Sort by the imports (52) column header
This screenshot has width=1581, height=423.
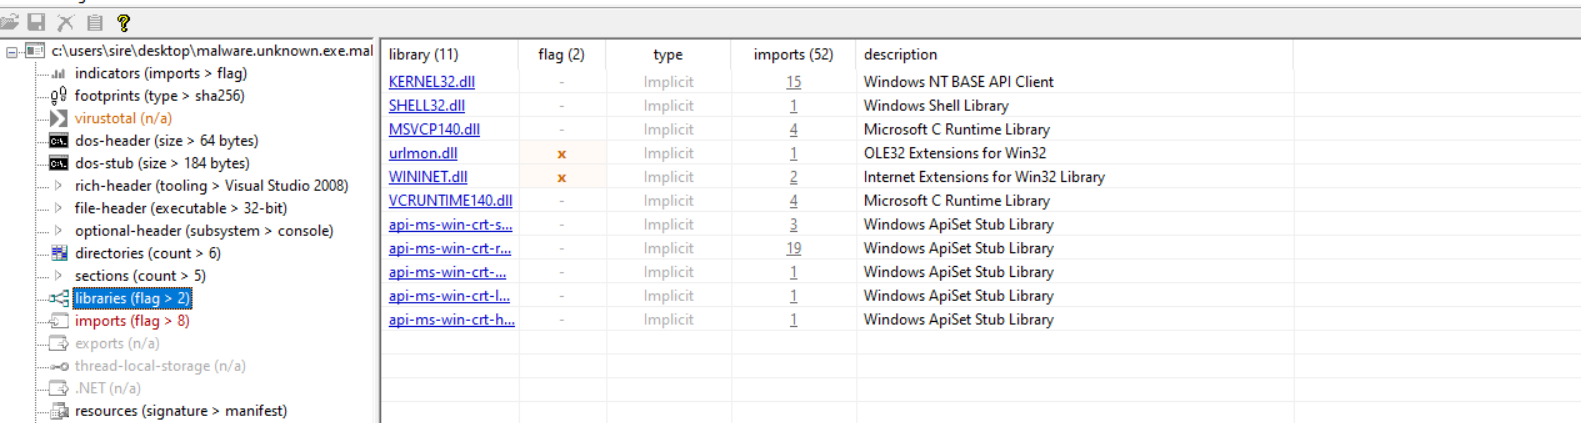(793, 55)
